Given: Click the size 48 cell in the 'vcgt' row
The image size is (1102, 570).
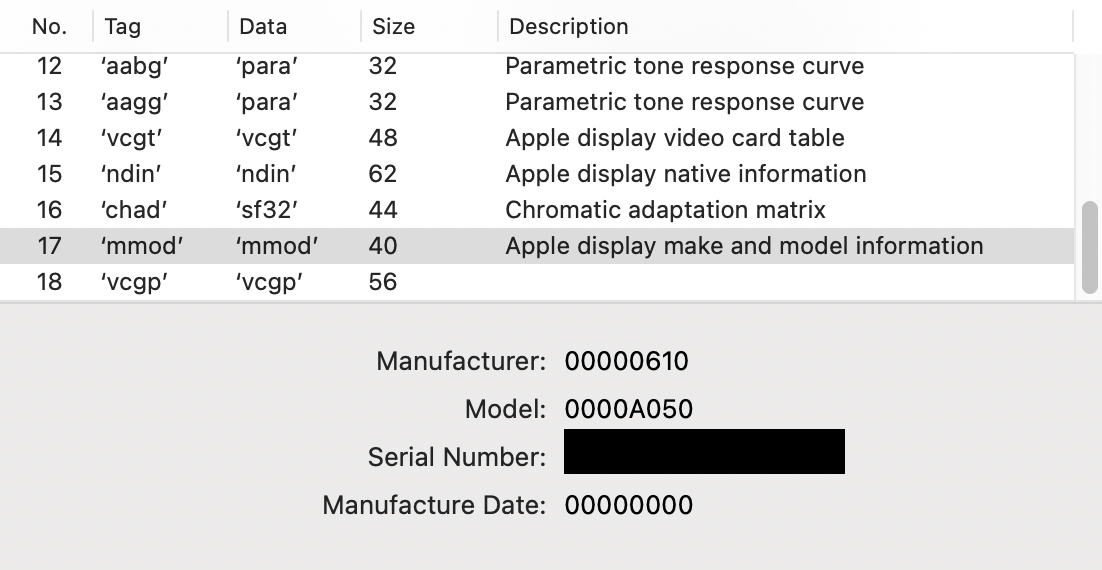Looking at the screenshot, I should pyautogui.click(x=383, y=139).
